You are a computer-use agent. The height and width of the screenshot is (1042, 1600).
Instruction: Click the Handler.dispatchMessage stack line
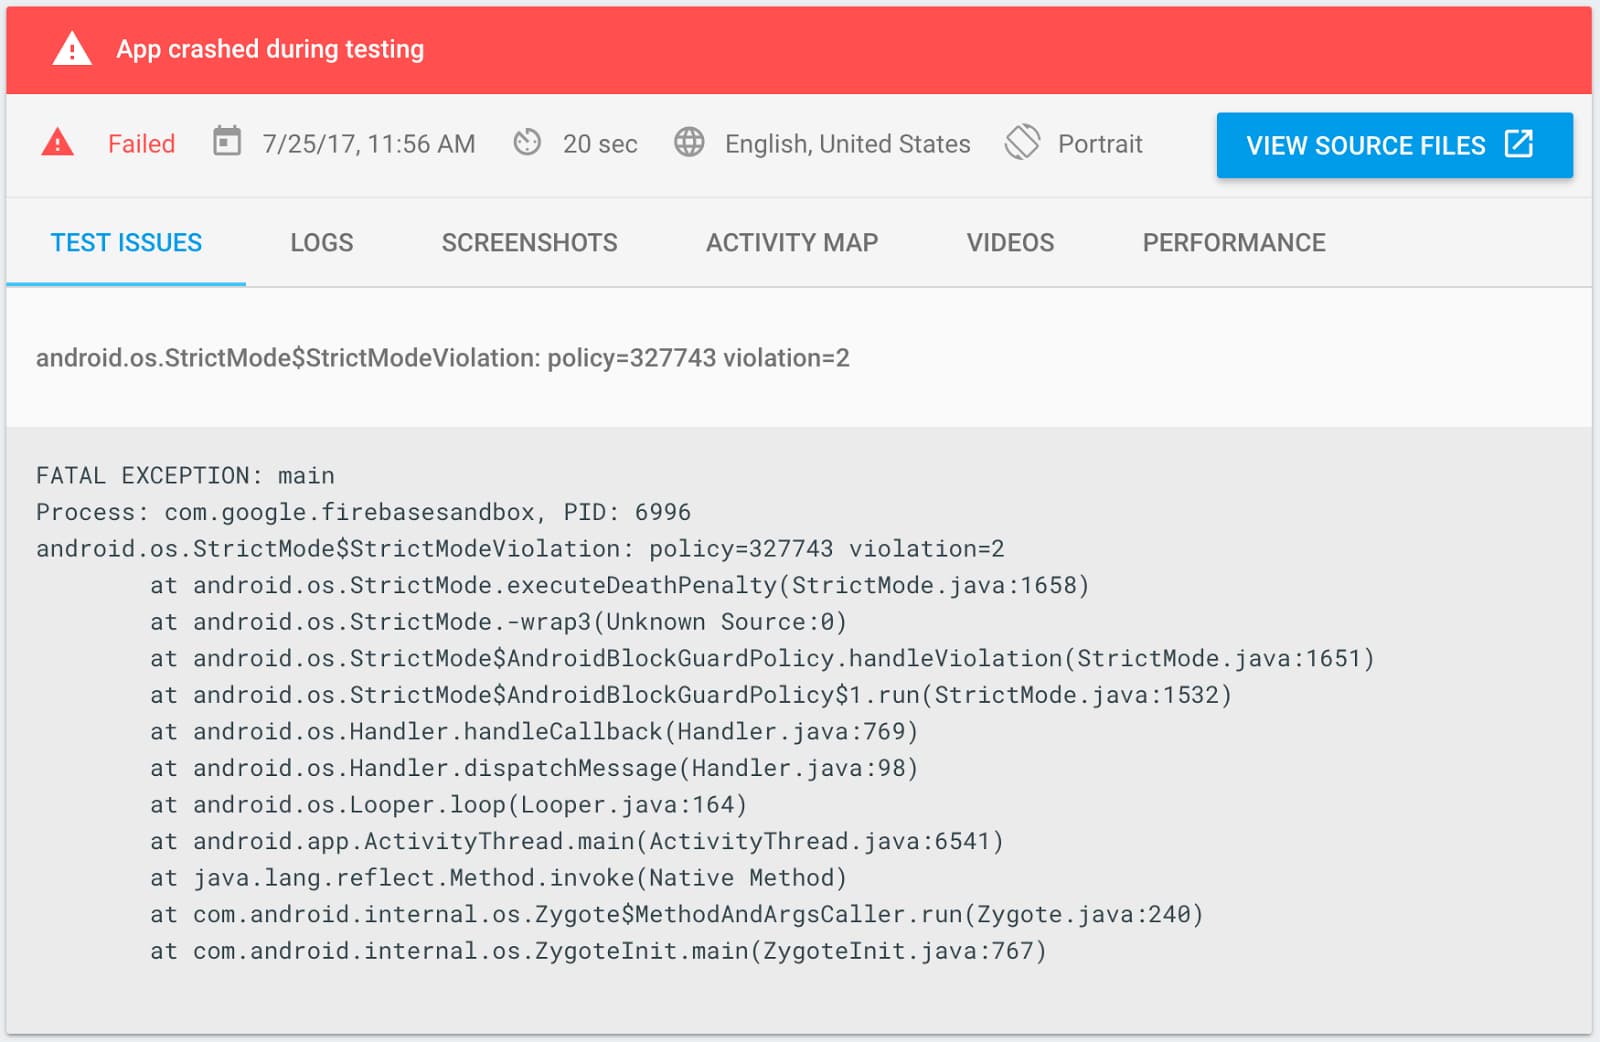click(x=534, y=768)
